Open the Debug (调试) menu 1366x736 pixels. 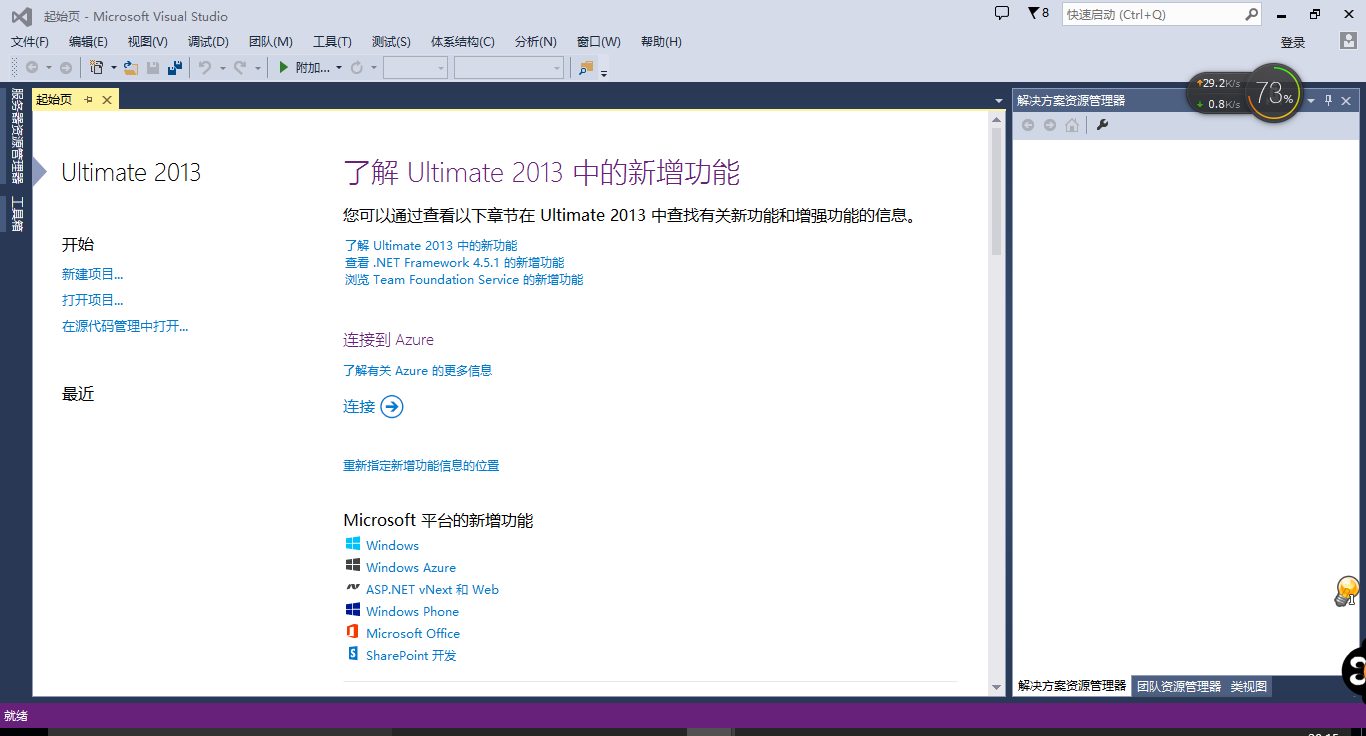tap(208, 41)
